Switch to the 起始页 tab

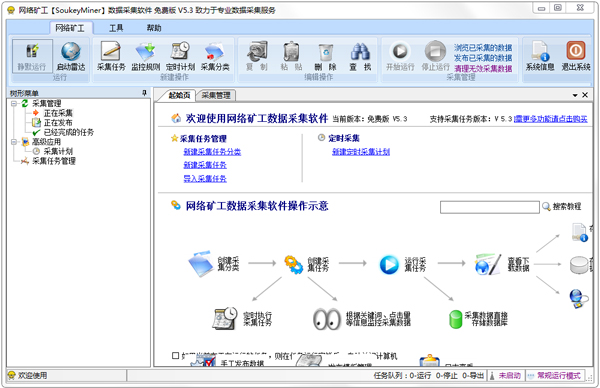click(x=179, y=96)
